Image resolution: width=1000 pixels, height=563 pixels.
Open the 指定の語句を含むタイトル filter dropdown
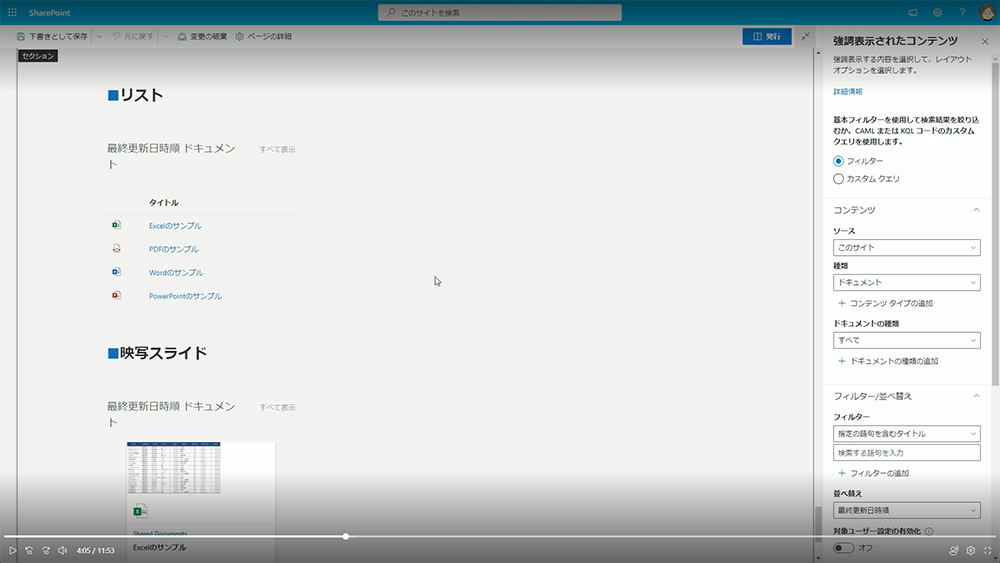coord(906,434)
